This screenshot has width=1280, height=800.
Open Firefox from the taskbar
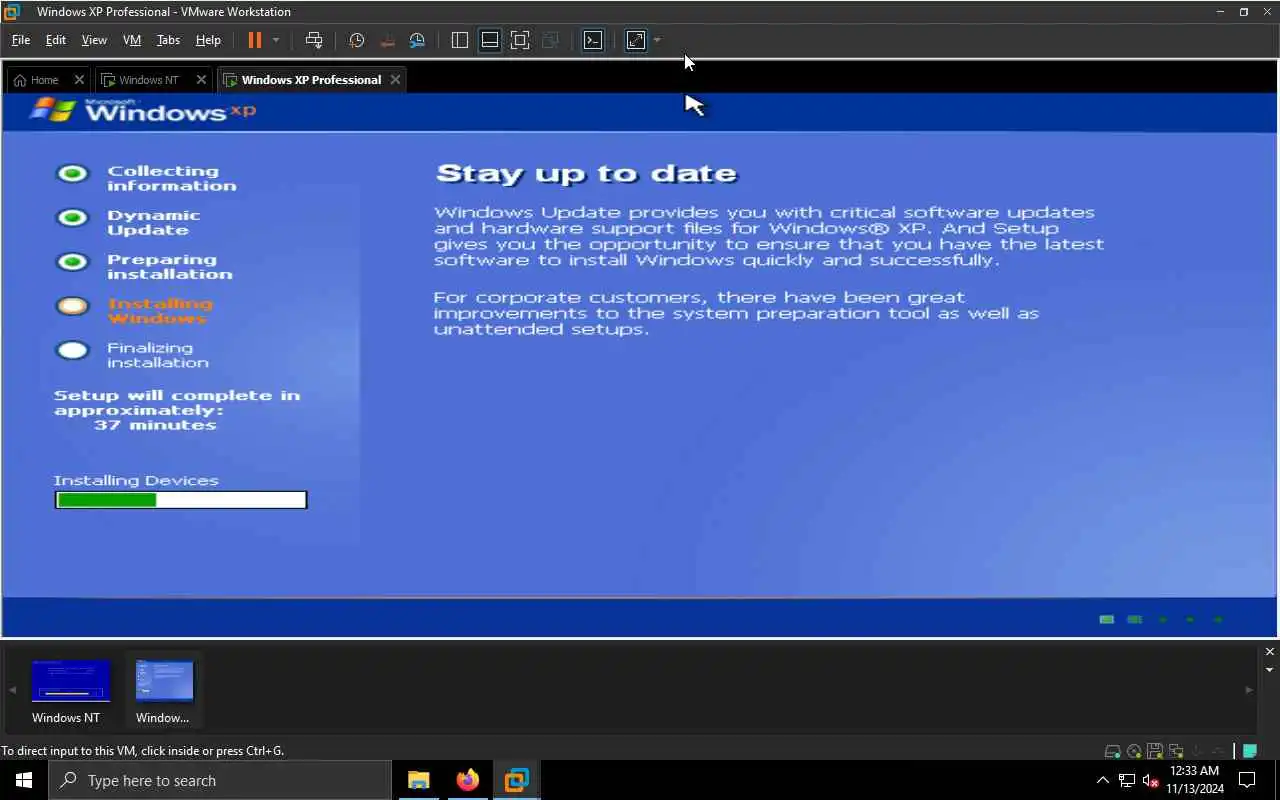(467, 780)
